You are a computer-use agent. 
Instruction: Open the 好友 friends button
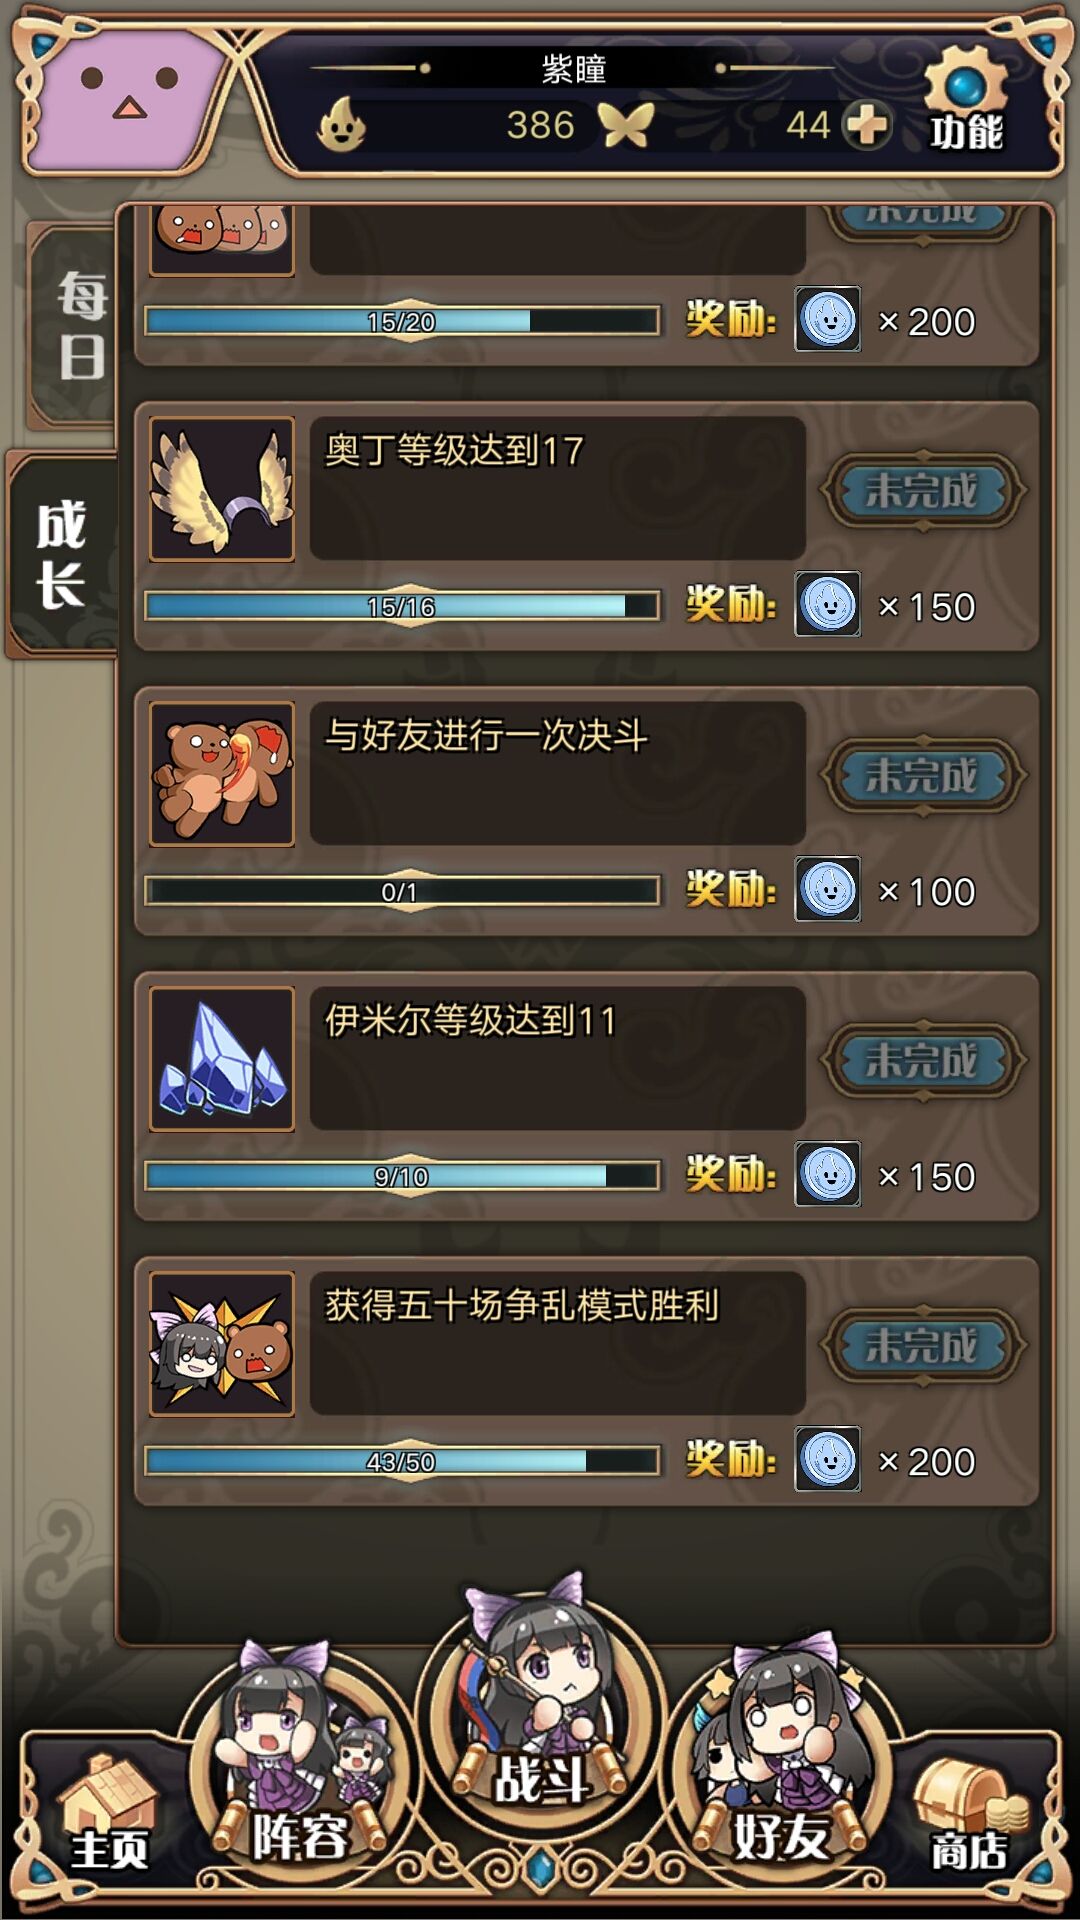click(x=780, y=1760)
